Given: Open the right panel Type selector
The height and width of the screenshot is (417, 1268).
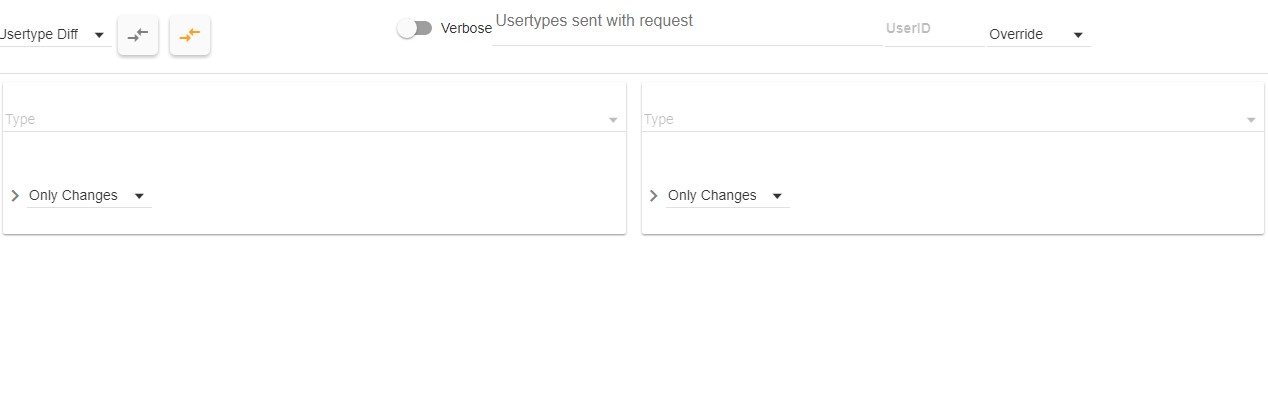Looking at the screenshot, I should pos(940,119).
